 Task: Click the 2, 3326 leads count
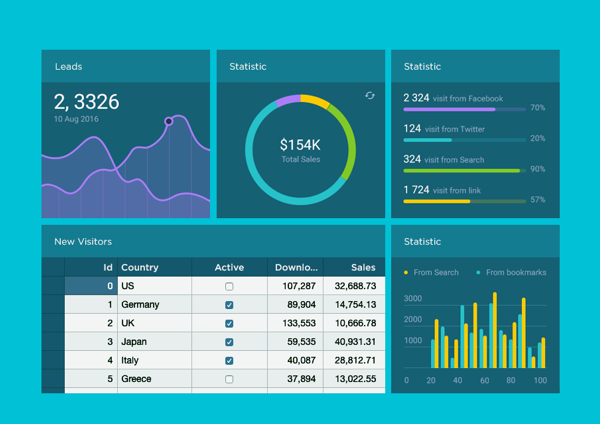(86, 102)
